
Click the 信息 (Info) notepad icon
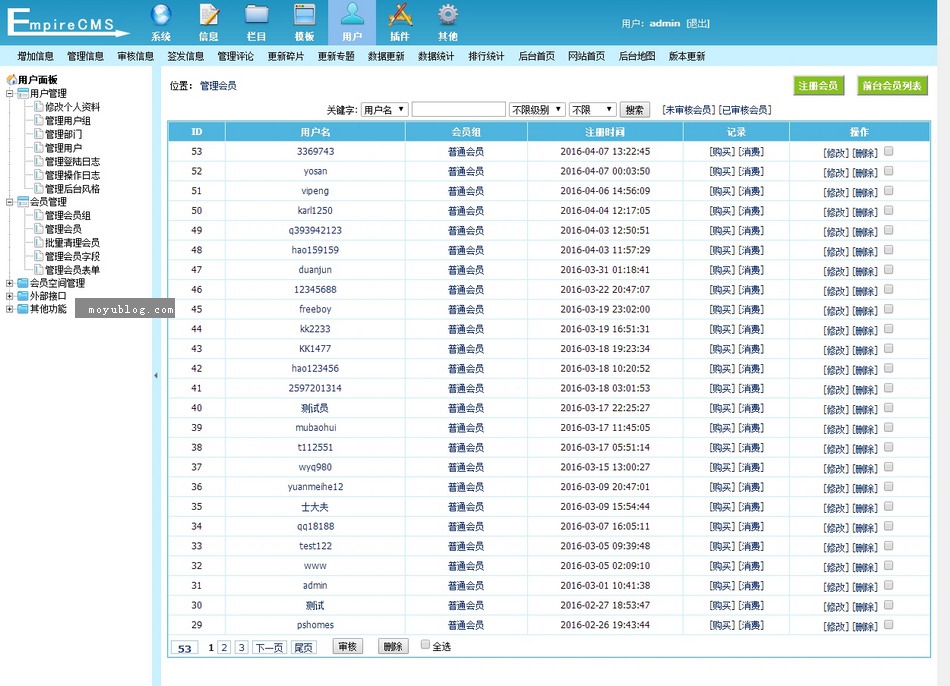click(x=209, y=15)
